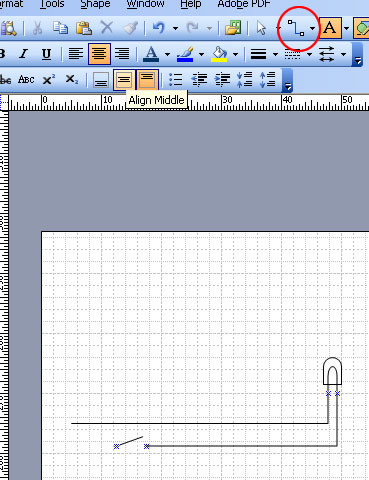Open the Tools menu
Screen dimensions: 369x480
(52, 4)
